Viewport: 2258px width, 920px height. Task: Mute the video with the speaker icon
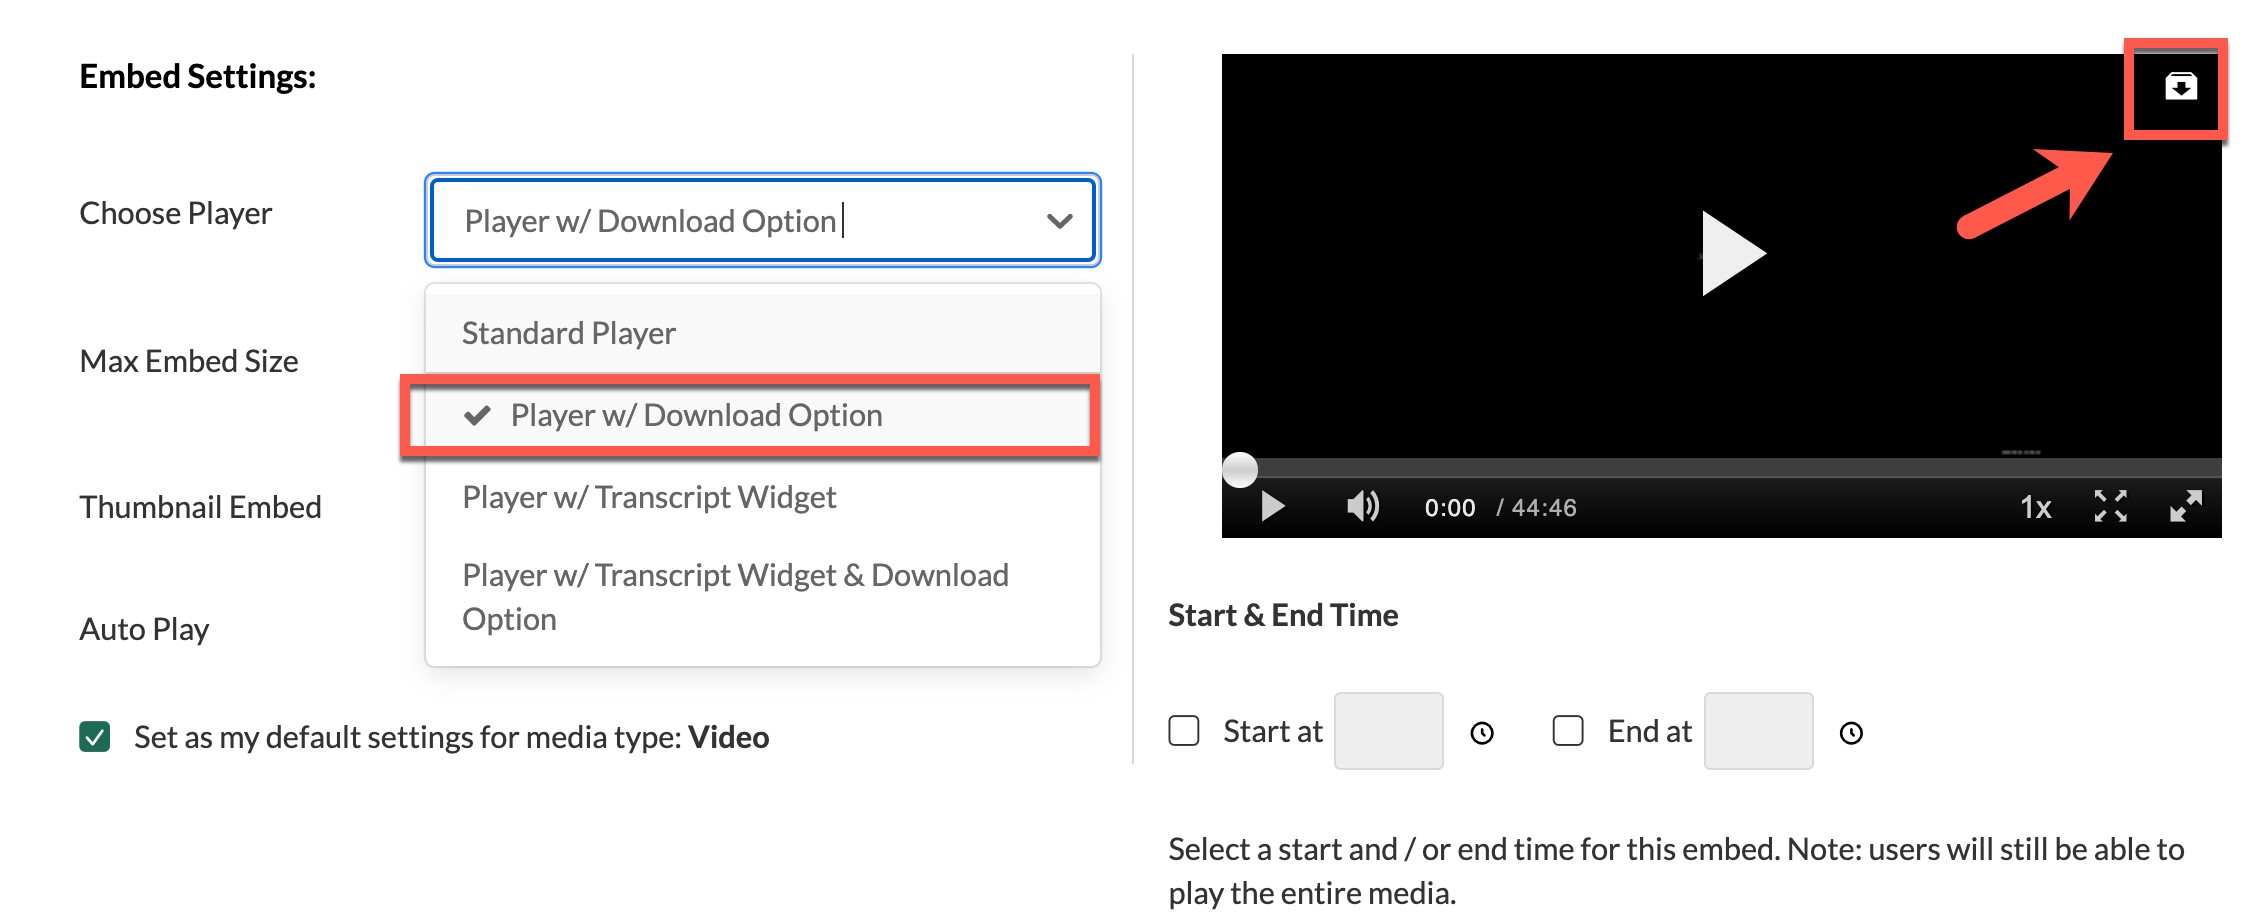[1362, 507]
